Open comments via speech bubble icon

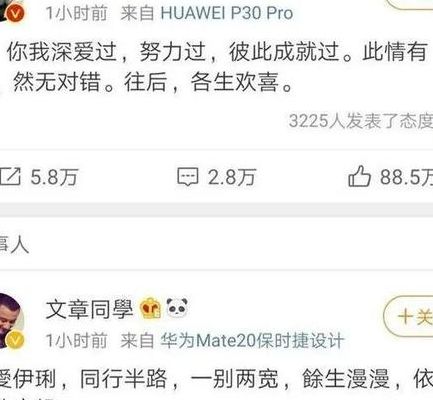188,177
